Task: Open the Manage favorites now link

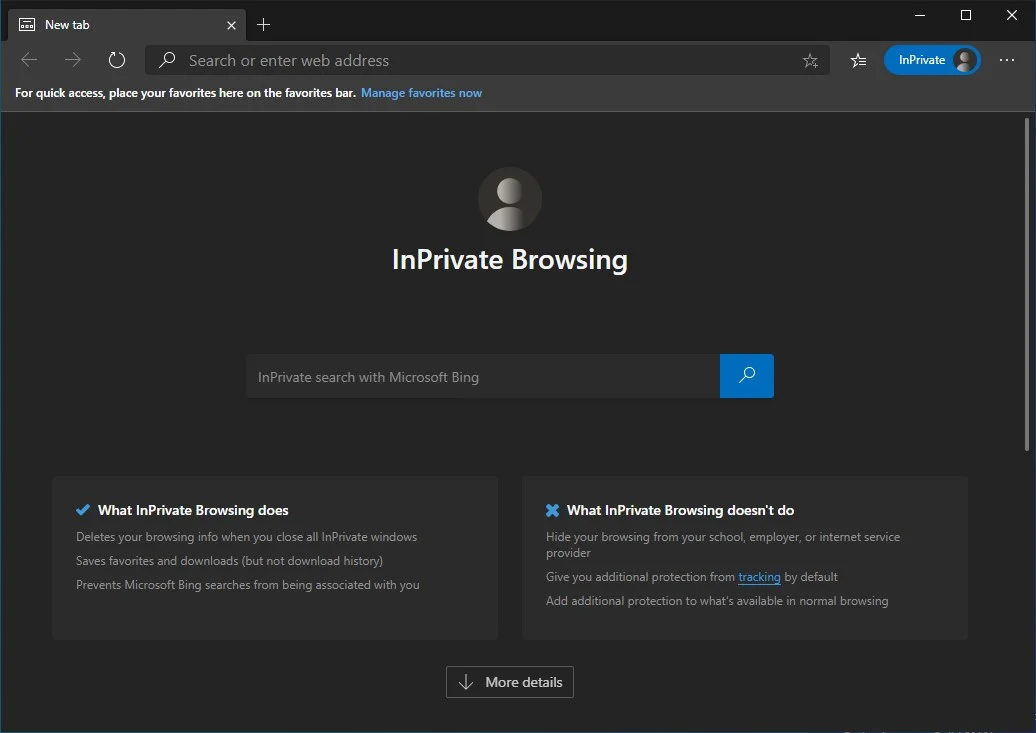Action: tap(421, 93)
